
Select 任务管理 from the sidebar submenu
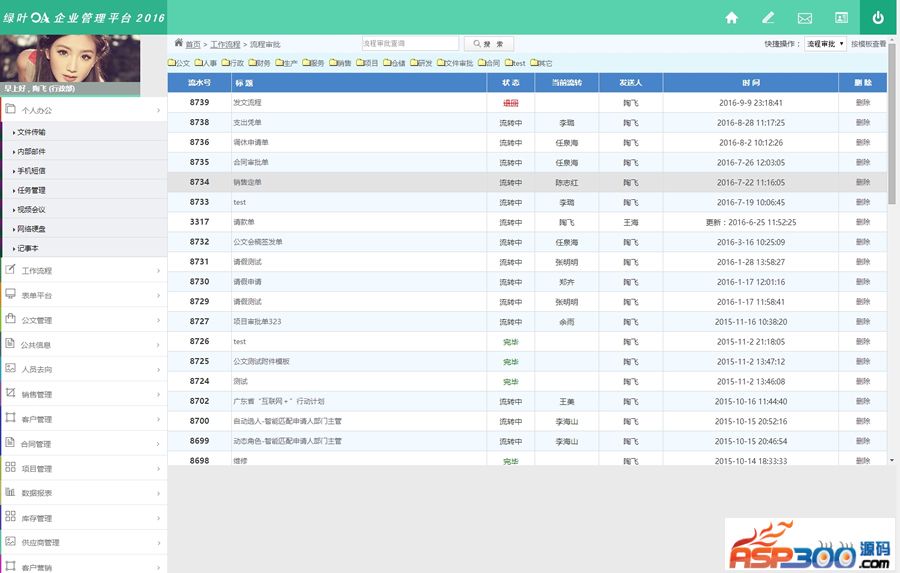pos(31,190)
